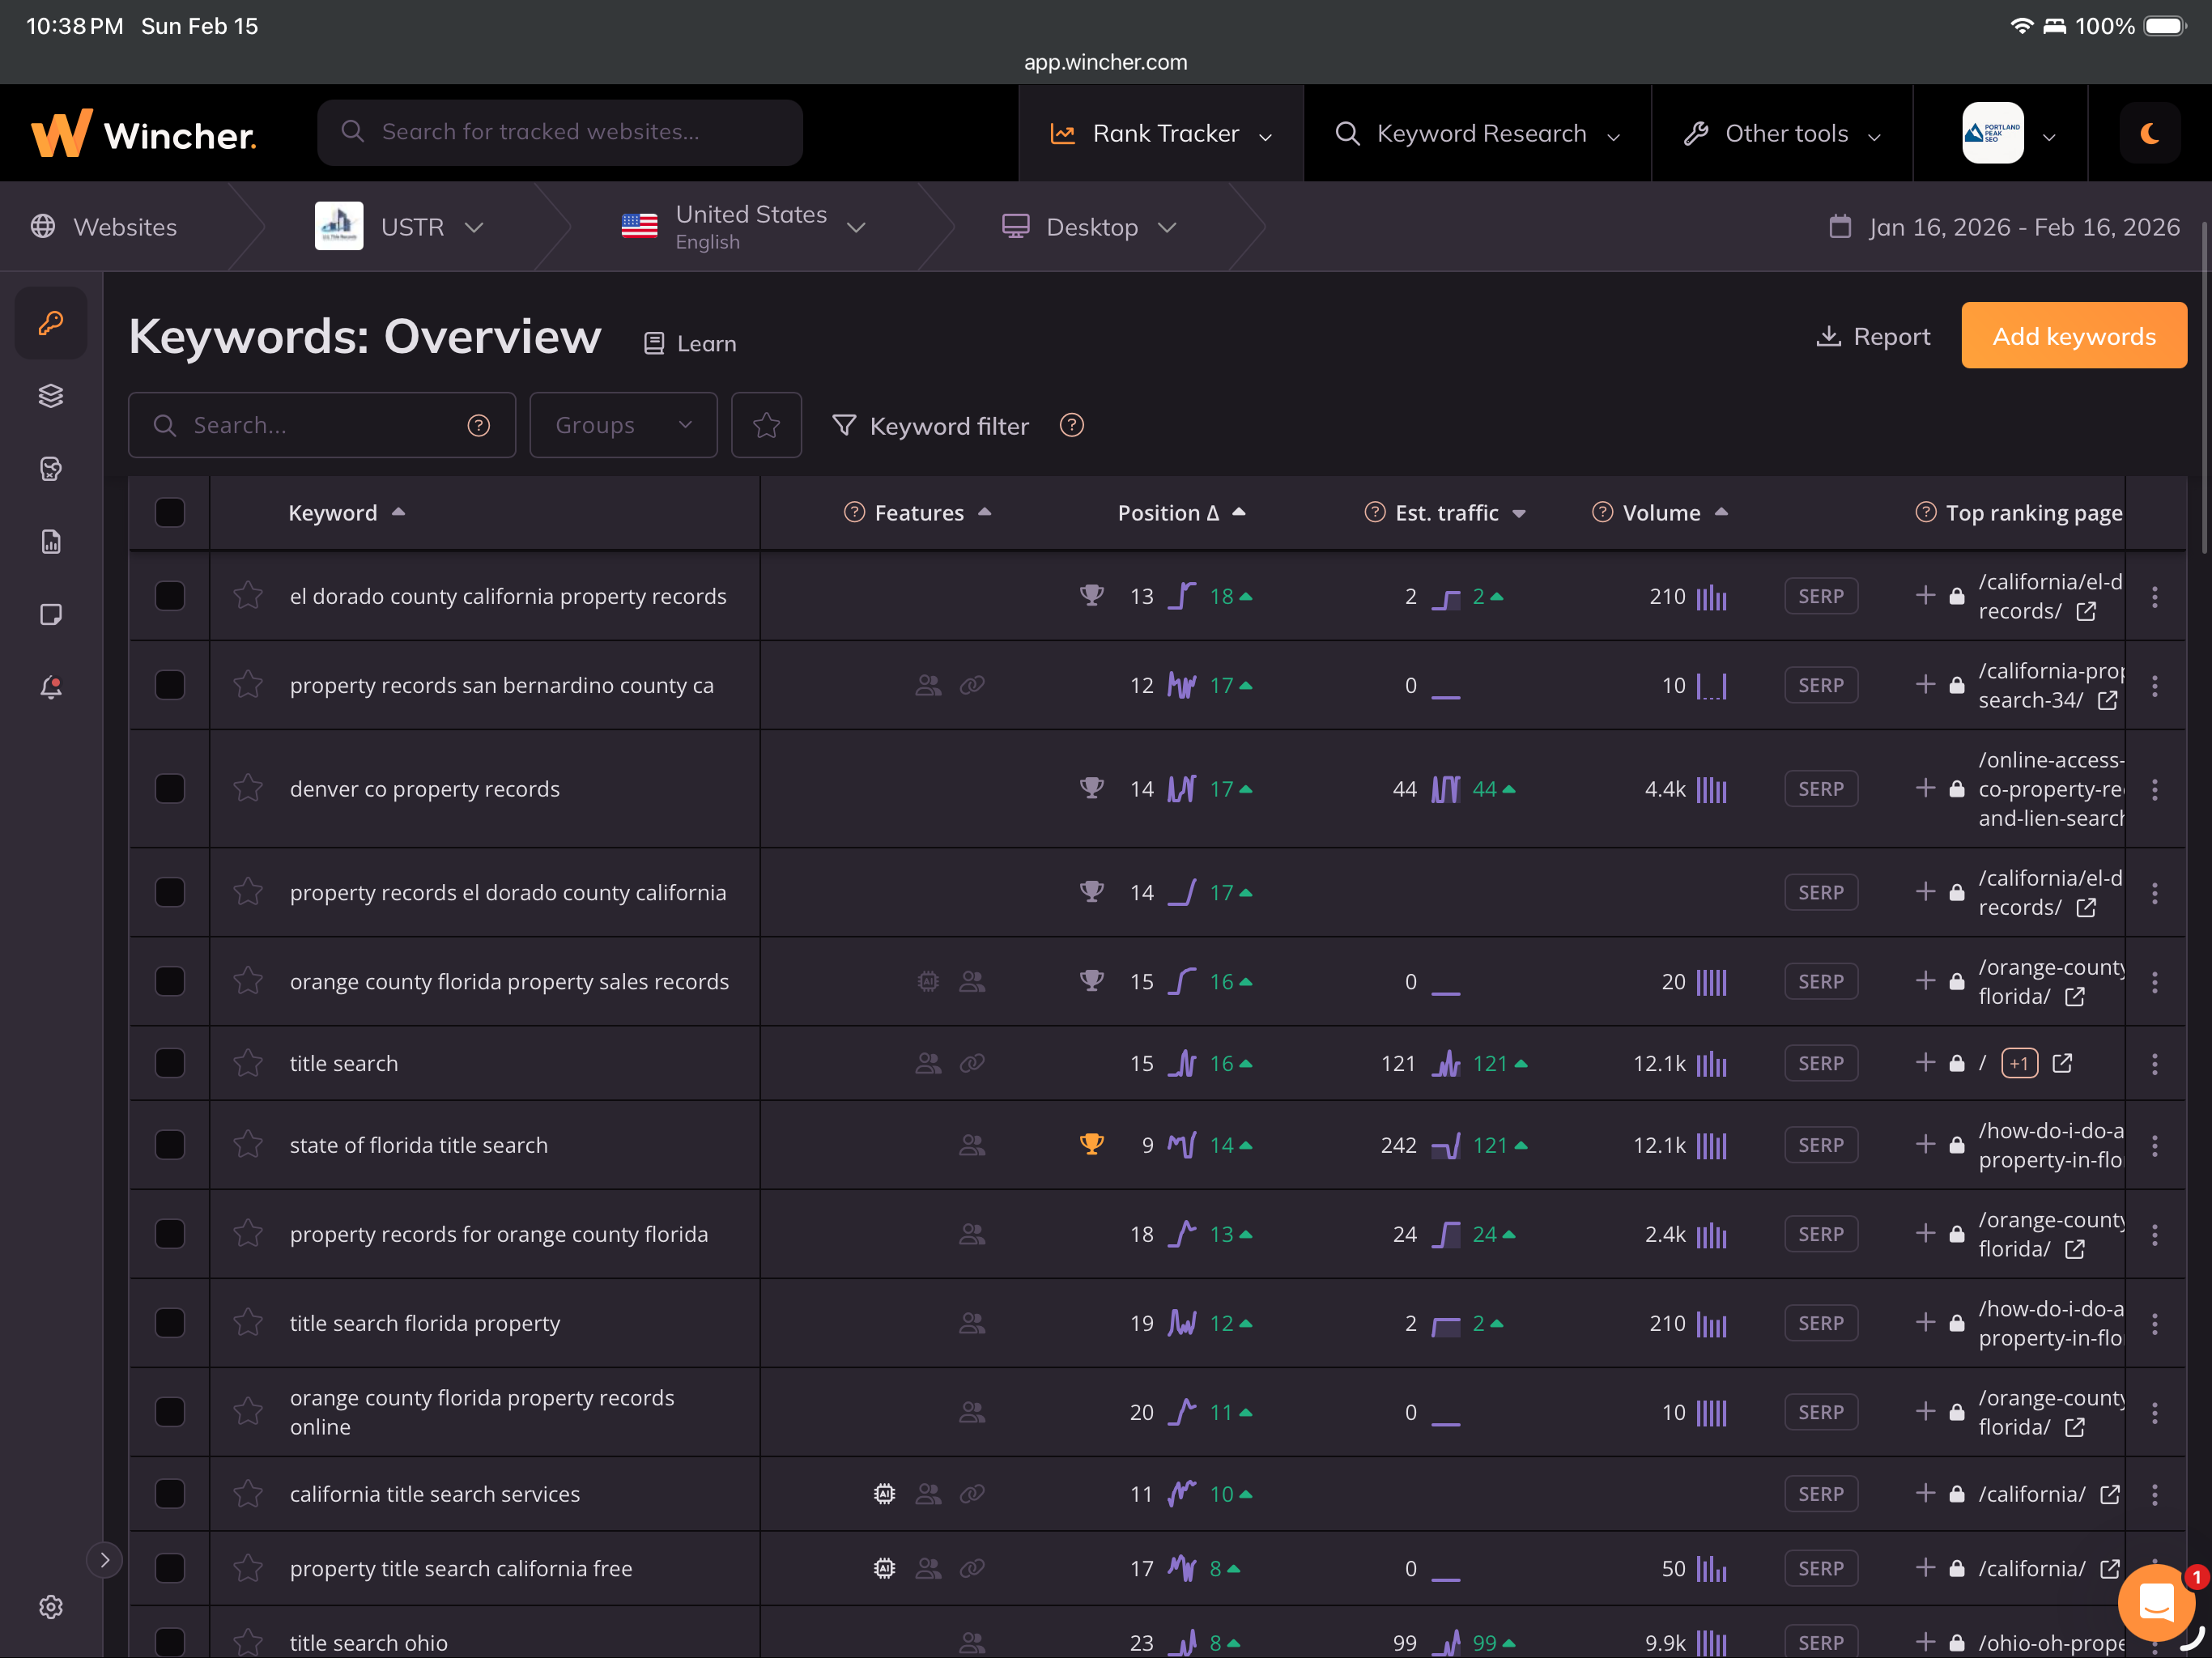Click the calendar icon next to date range
The image size is (2212, 1658).
tap(1840, 227)
